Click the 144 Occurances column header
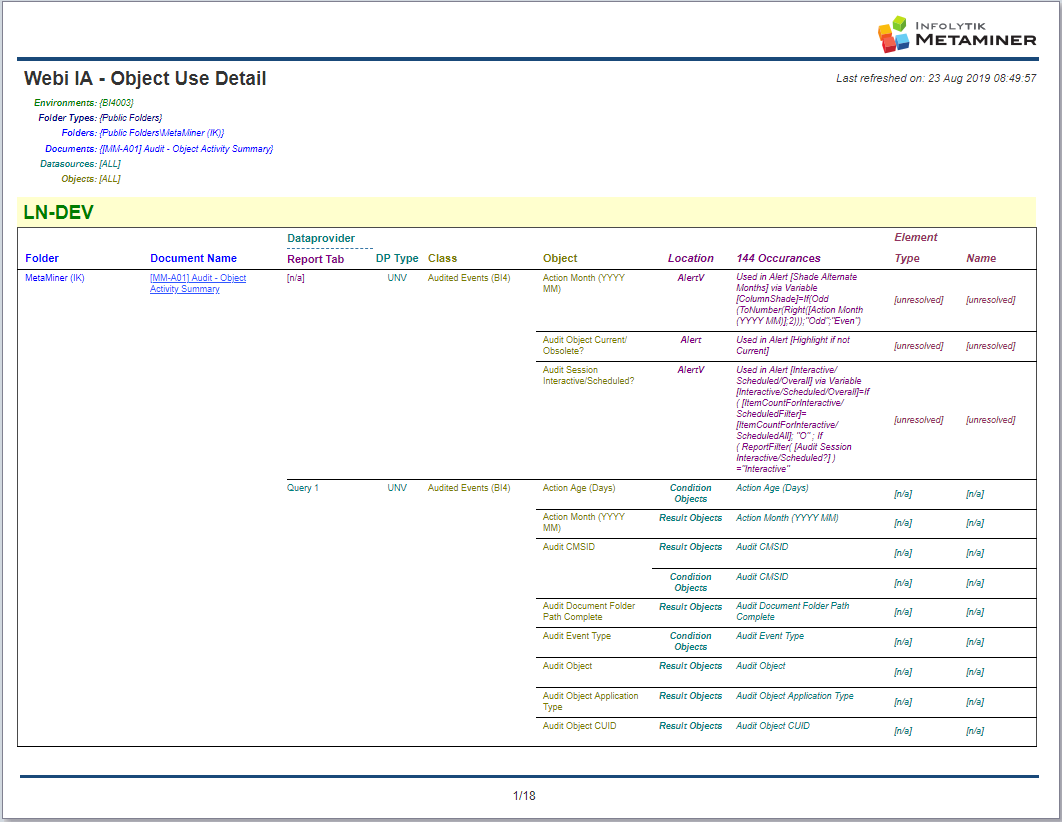The image size is (1062, 822). (778, 258)
